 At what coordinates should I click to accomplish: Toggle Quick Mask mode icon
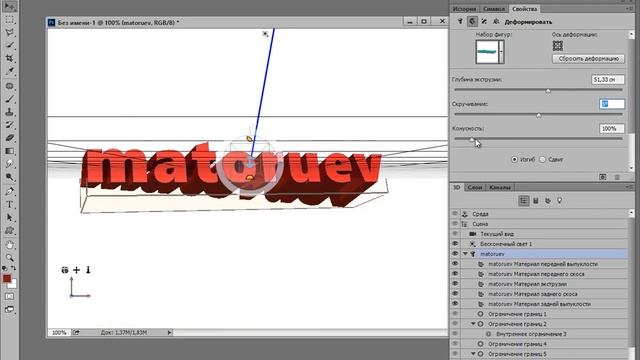click(9, 296)
